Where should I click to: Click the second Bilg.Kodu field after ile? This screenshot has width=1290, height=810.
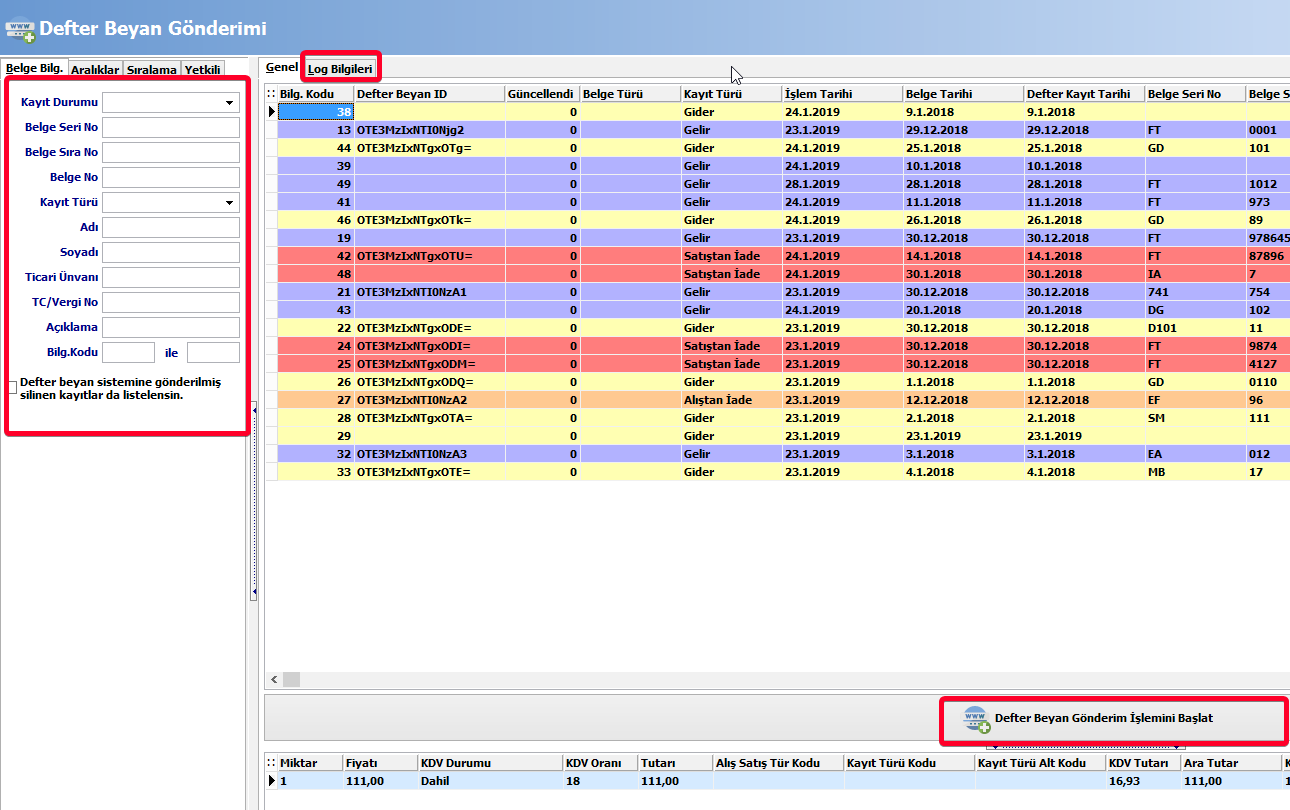click(x=213, y=353)
